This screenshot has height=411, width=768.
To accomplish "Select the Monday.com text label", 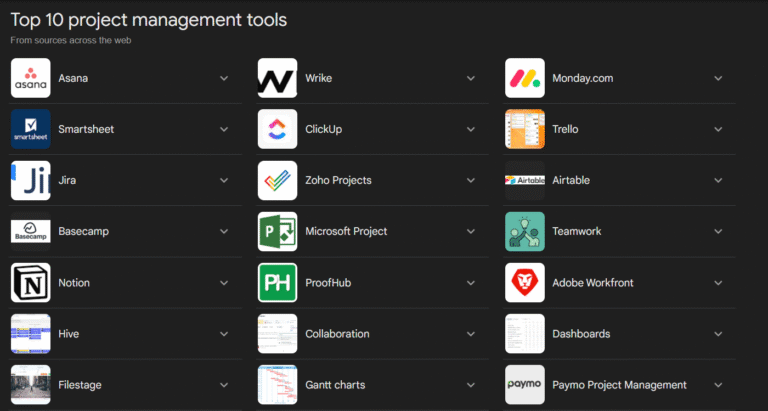I will (582, 78).
